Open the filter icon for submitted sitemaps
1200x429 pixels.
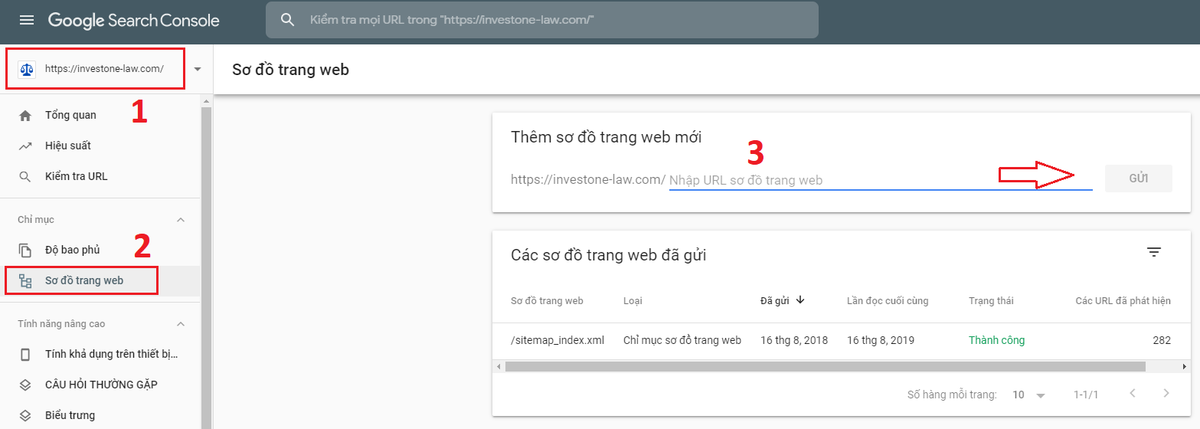(x=1153, y=253)
